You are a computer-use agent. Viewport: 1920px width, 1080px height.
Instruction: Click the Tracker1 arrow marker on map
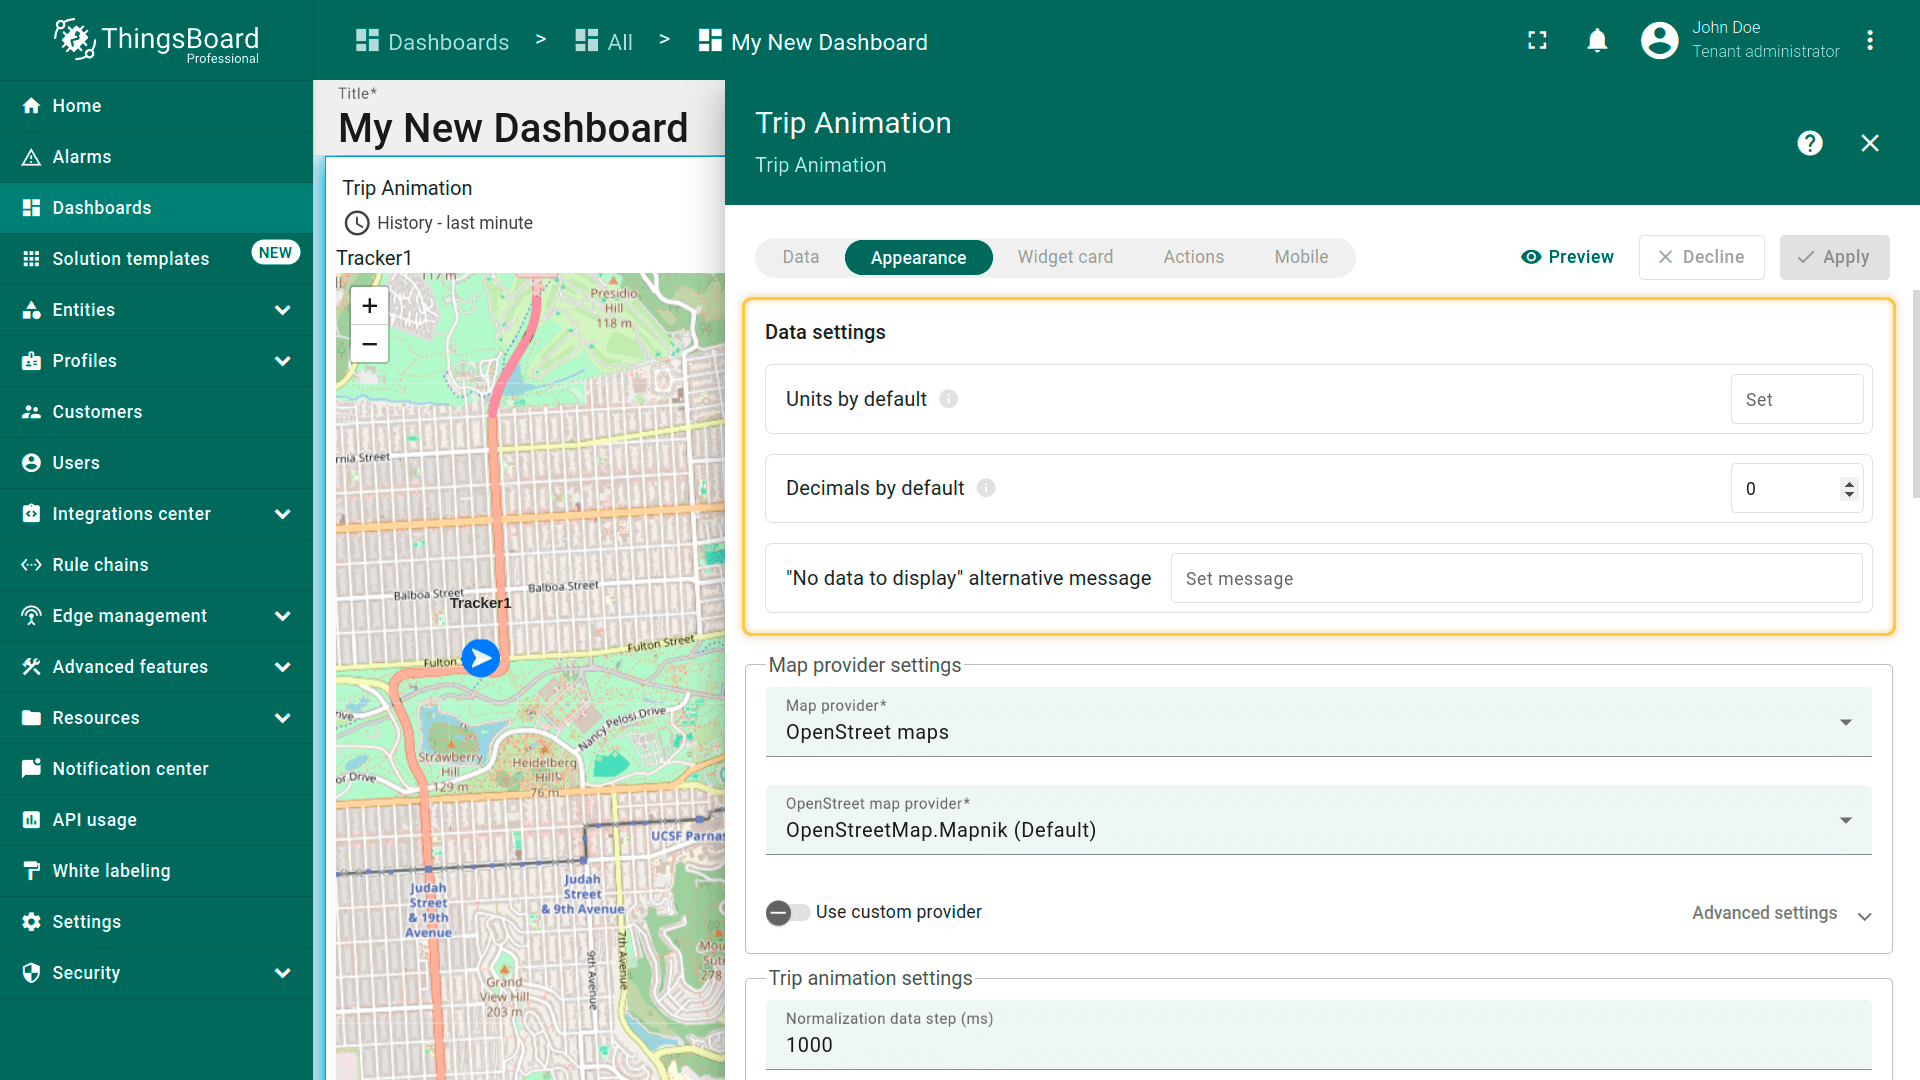481,657
